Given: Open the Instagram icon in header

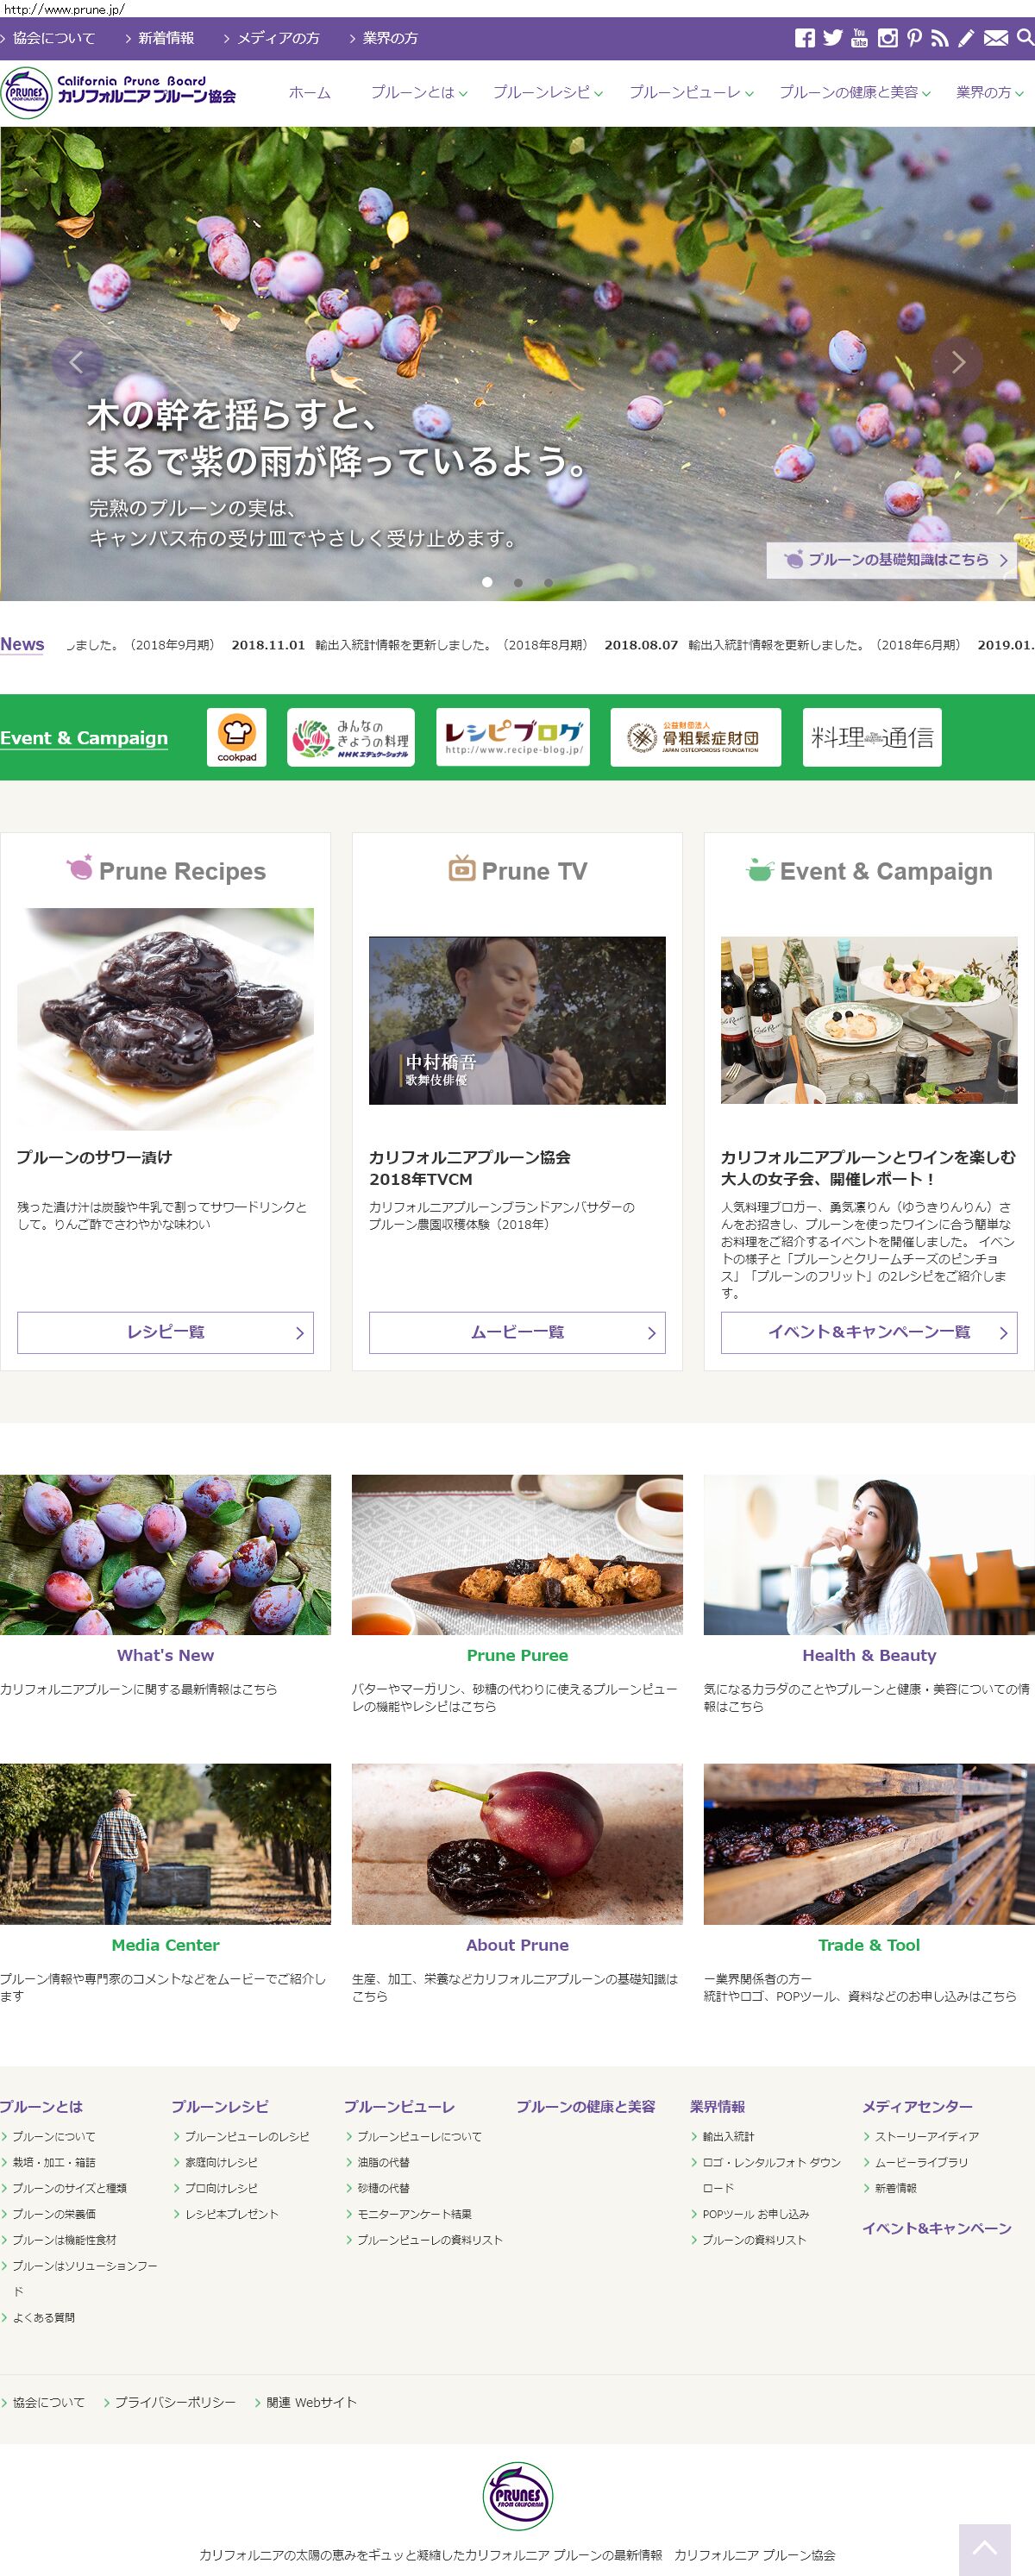Looking at the screenshot, I should 887,38.
